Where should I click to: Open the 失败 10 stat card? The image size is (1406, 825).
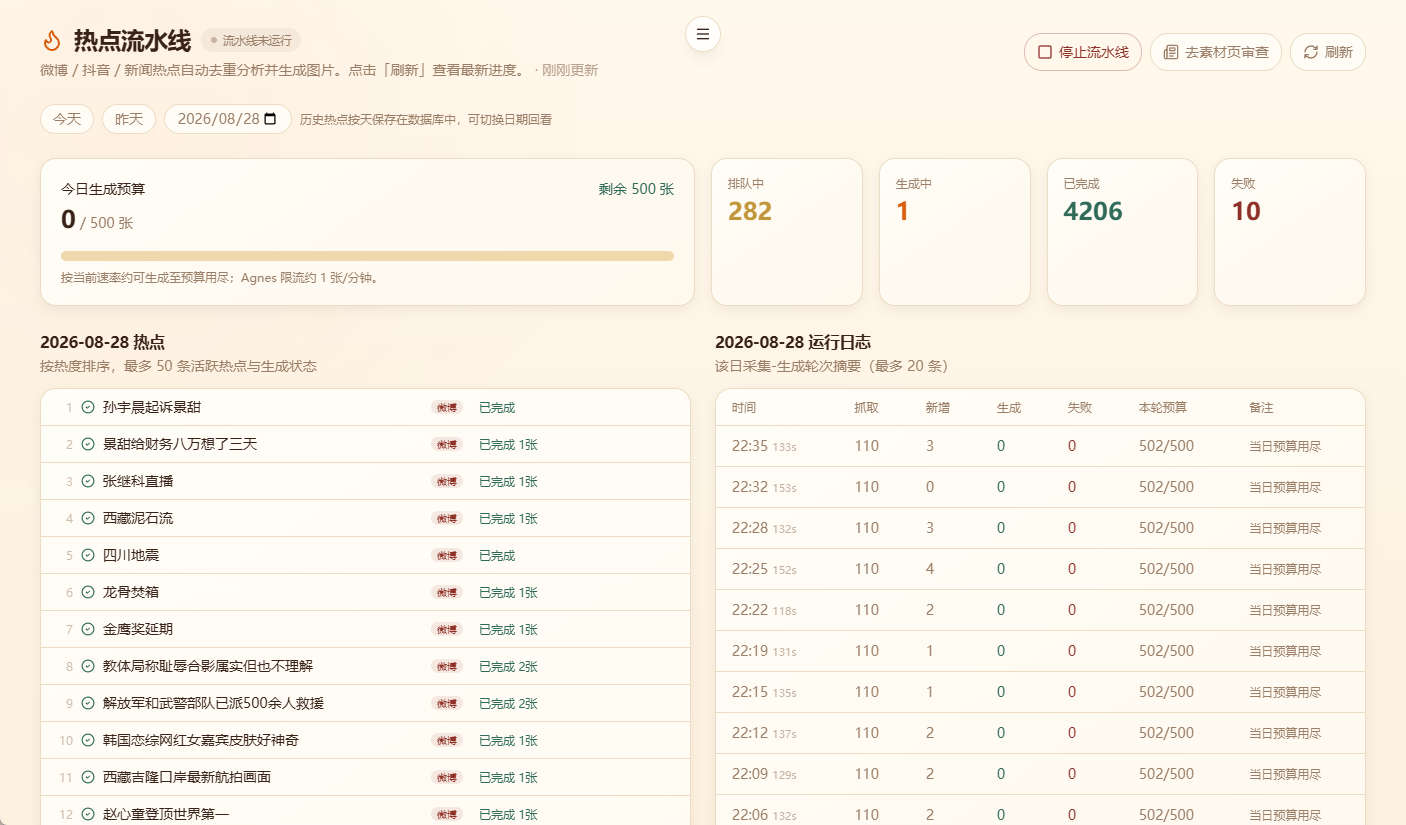click(1290, 232)
